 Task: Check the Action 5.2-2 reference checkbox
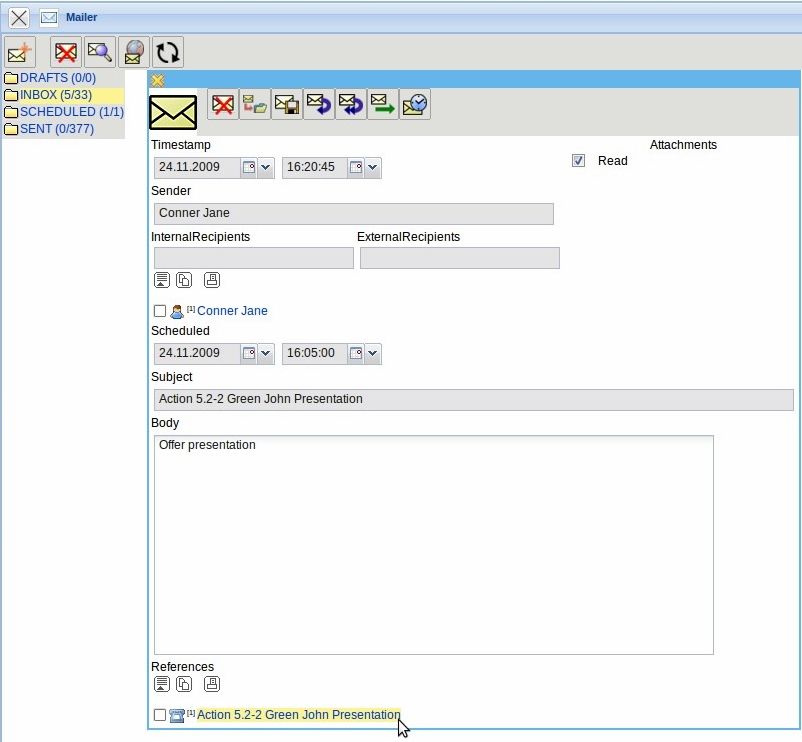pos(160,715)
